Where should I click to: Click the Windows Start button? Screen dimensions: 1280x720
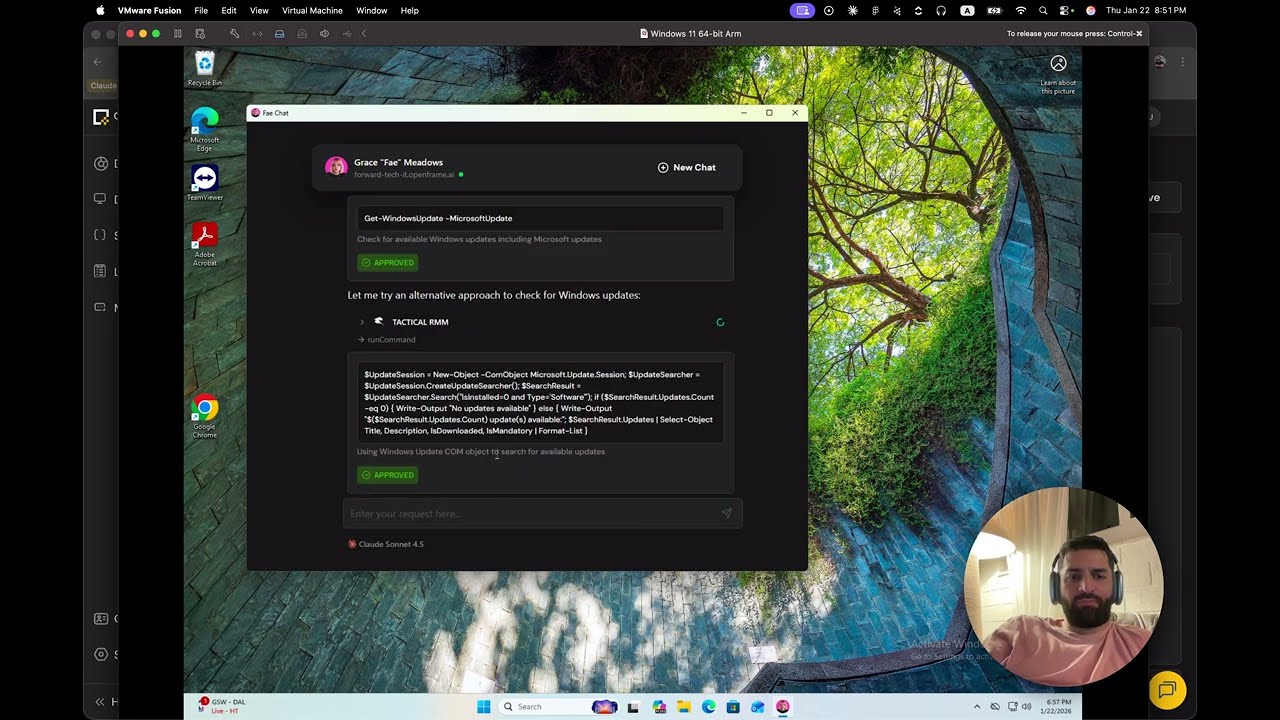484,706
